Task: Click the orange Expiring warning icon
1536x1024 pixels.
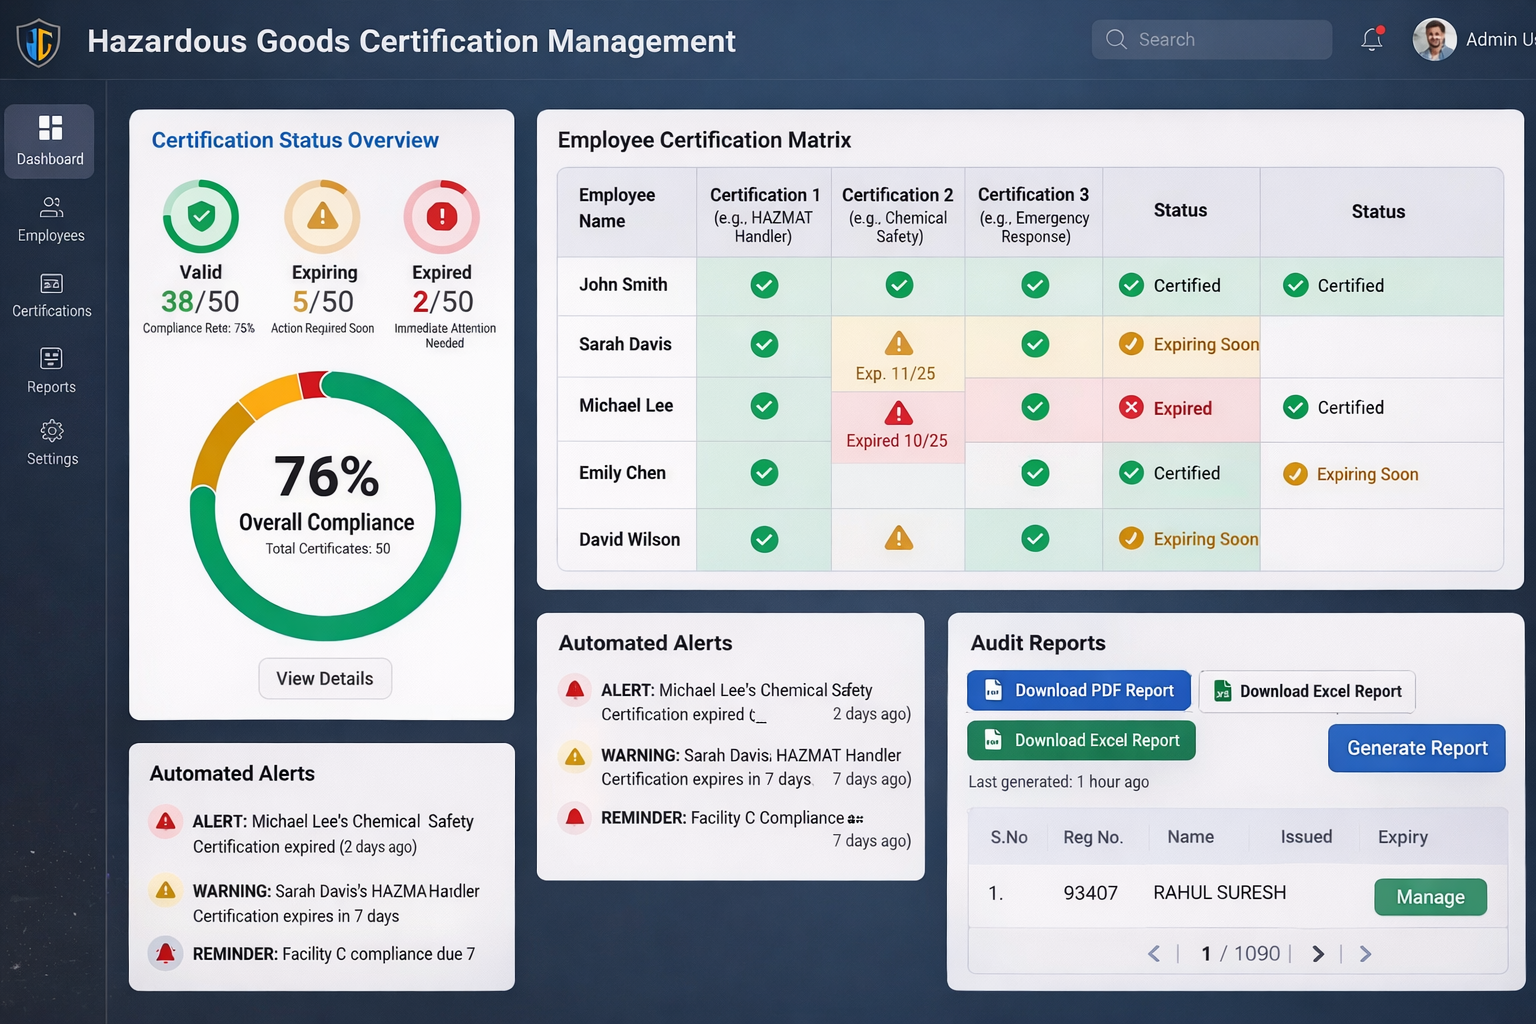Action: (x=322, y=216)
